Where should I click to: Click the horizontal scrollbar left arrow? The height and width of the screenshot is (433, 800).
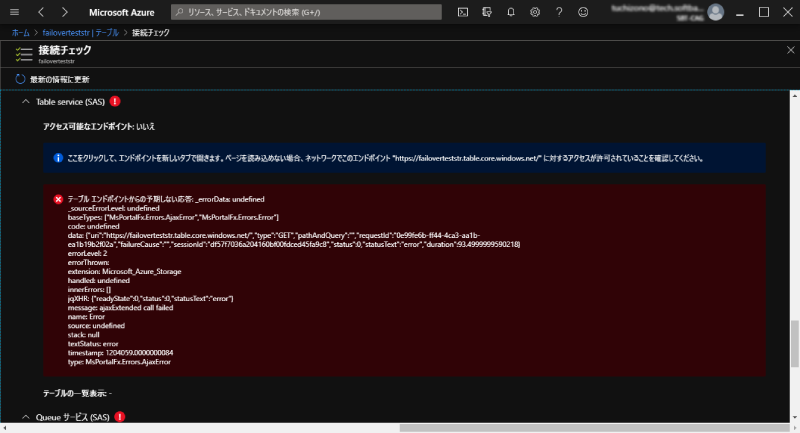(4, 428)
